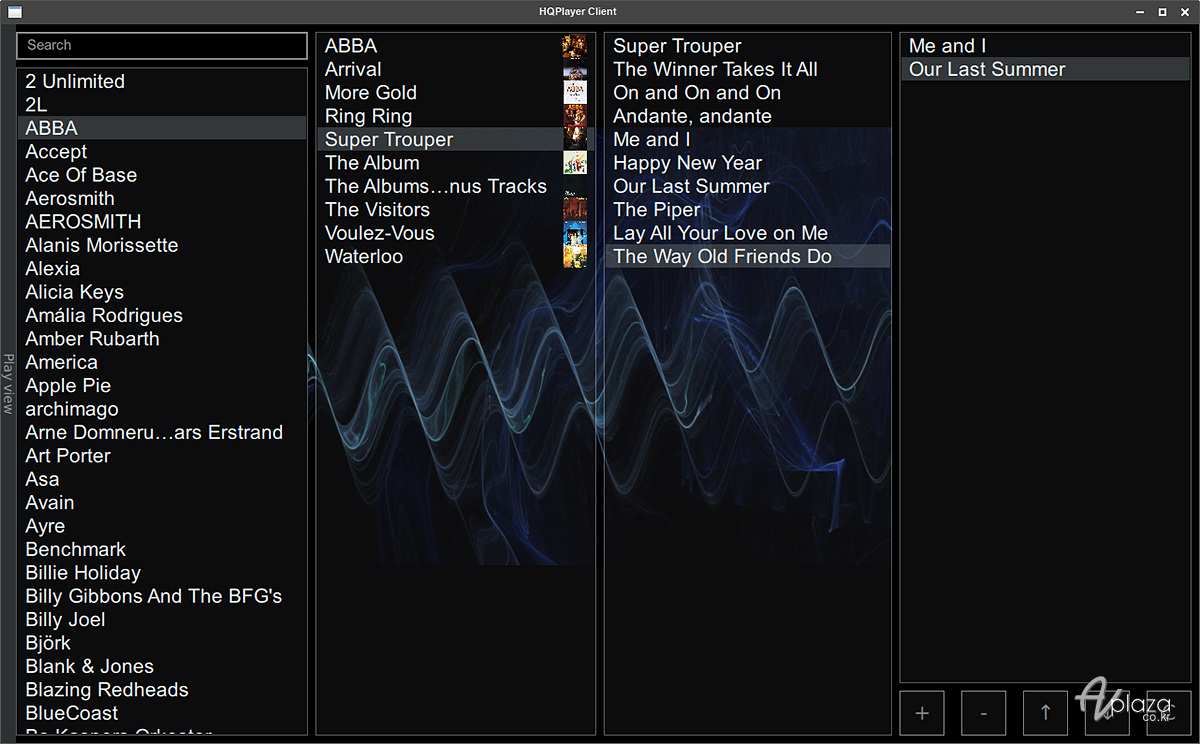This screenshot has height=744, width=1200.
Task: Open The Albums…nus Tracks album
Action: (436, 186)
